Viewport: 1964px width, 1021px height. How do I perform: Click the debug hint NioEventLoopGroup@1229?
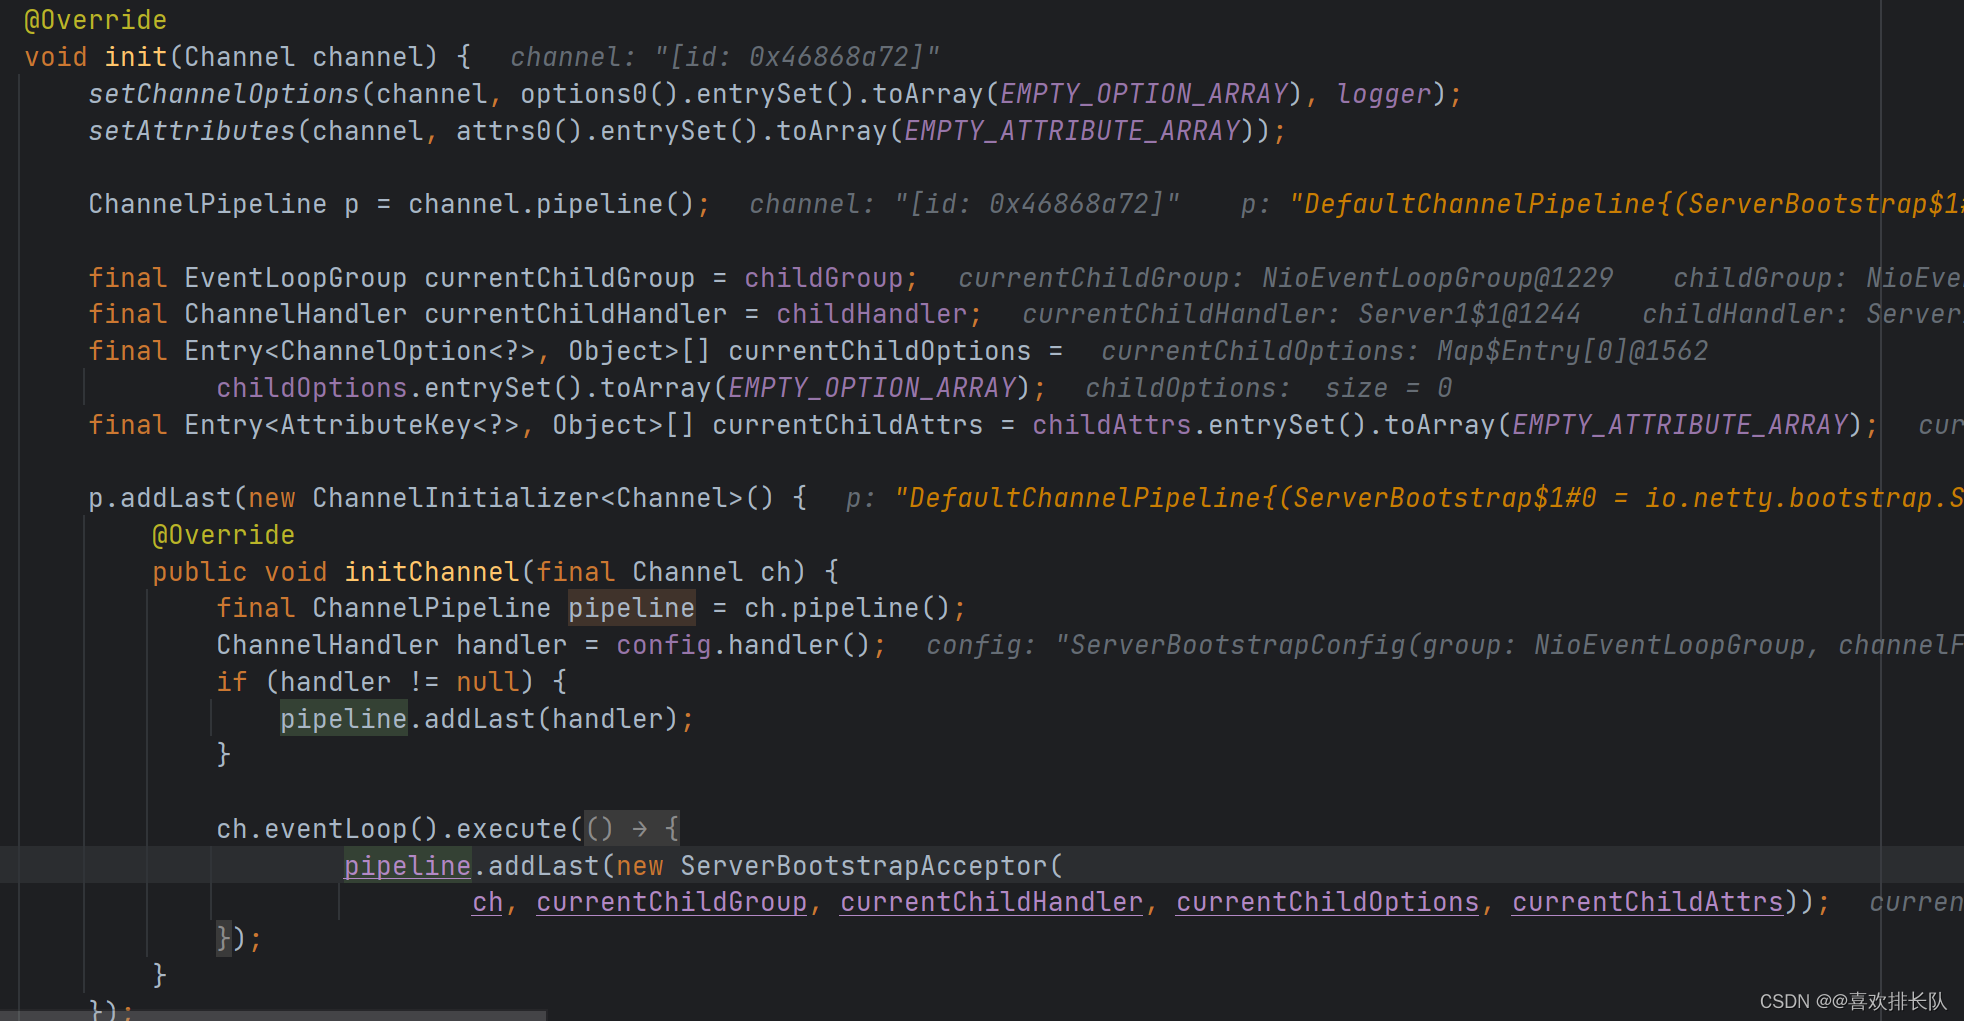pos(1438,278)
